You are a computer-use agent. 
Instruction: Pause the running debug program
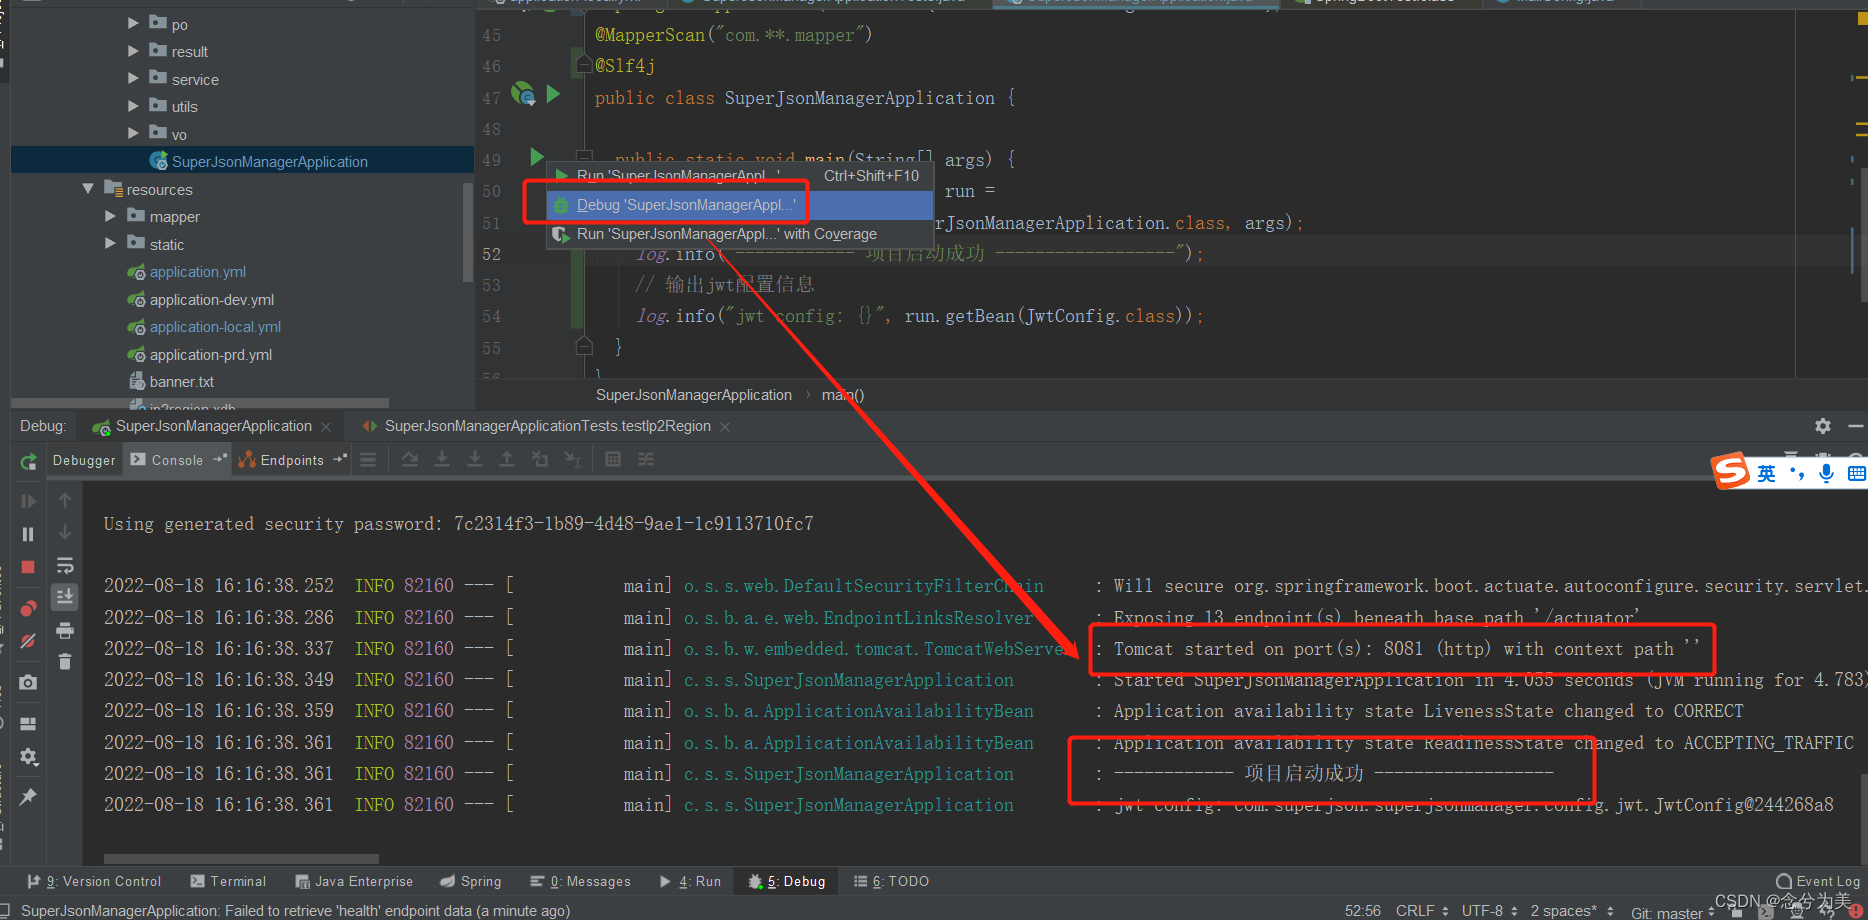click(28, 534)
